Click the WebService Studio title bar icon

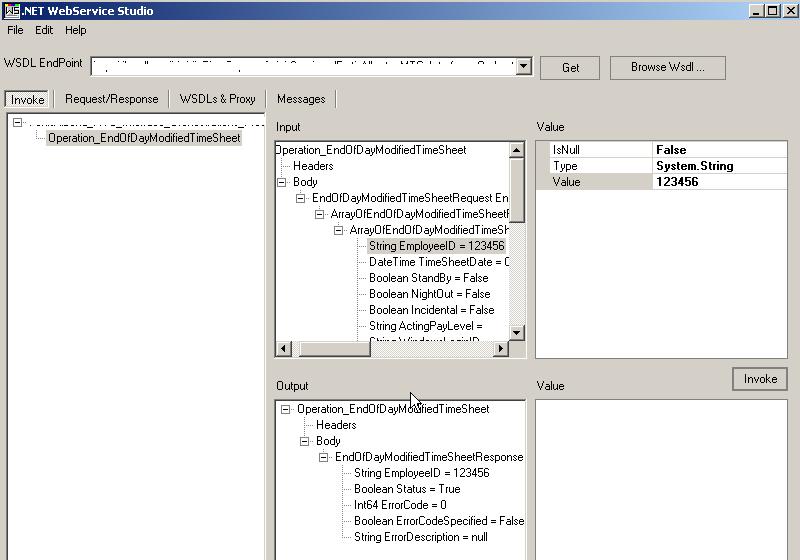(12, 10)
